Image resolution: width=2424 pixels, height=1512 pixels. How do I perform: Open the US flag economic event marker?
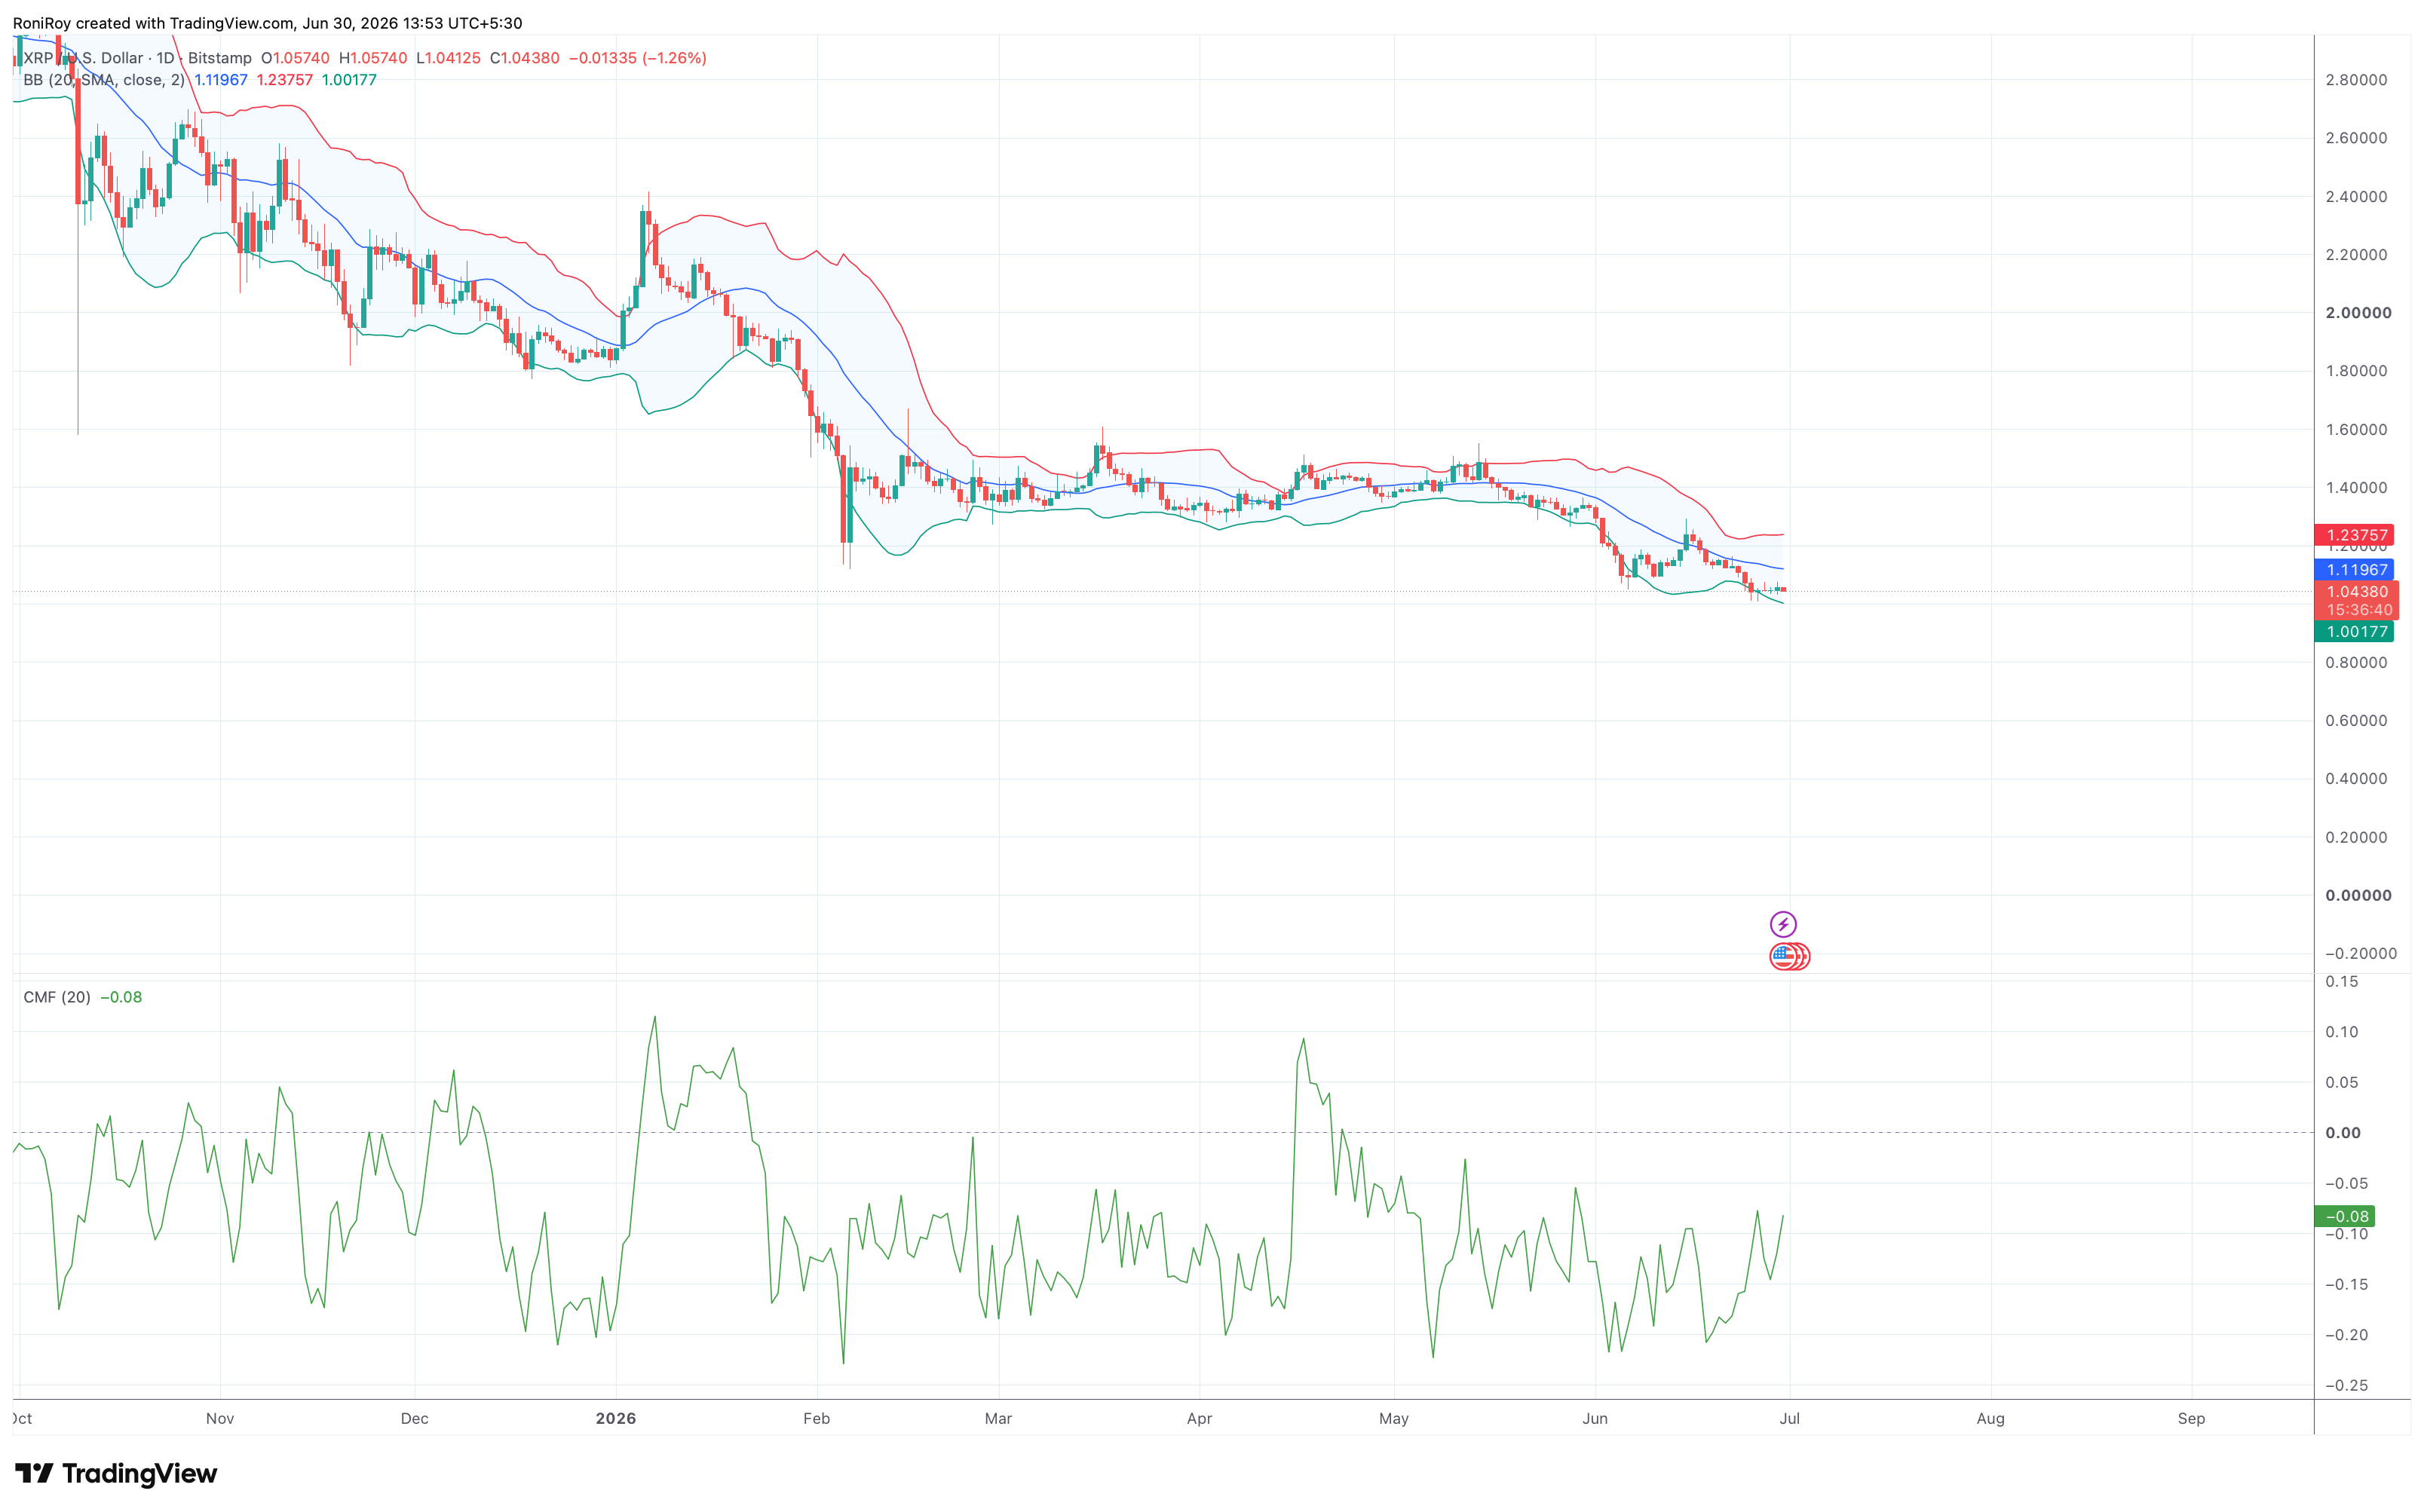[x=1782, y=957]
